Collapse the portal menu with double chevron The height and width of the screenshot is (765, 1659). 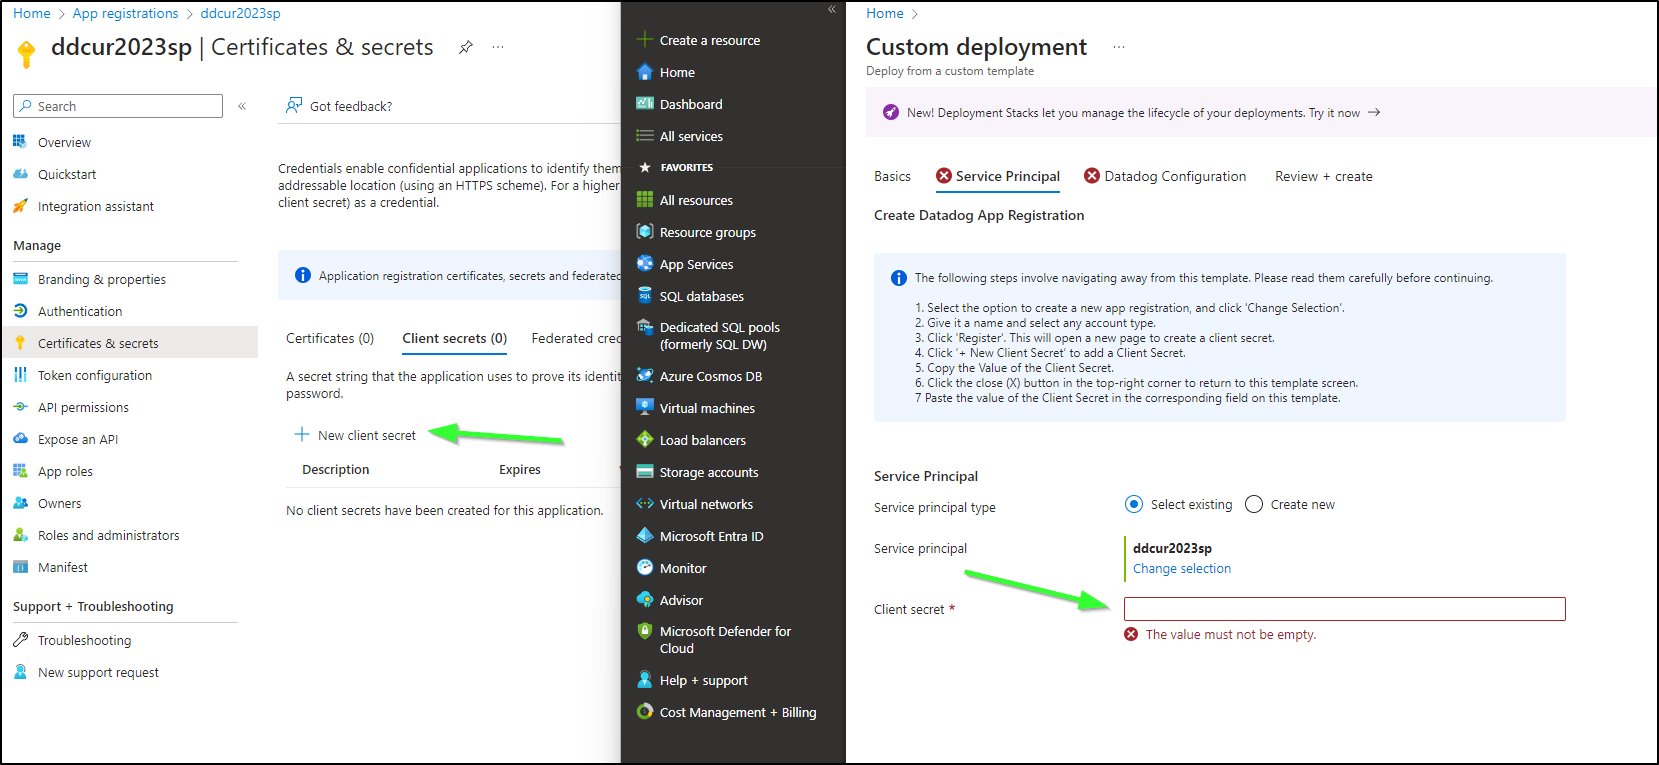832,9
